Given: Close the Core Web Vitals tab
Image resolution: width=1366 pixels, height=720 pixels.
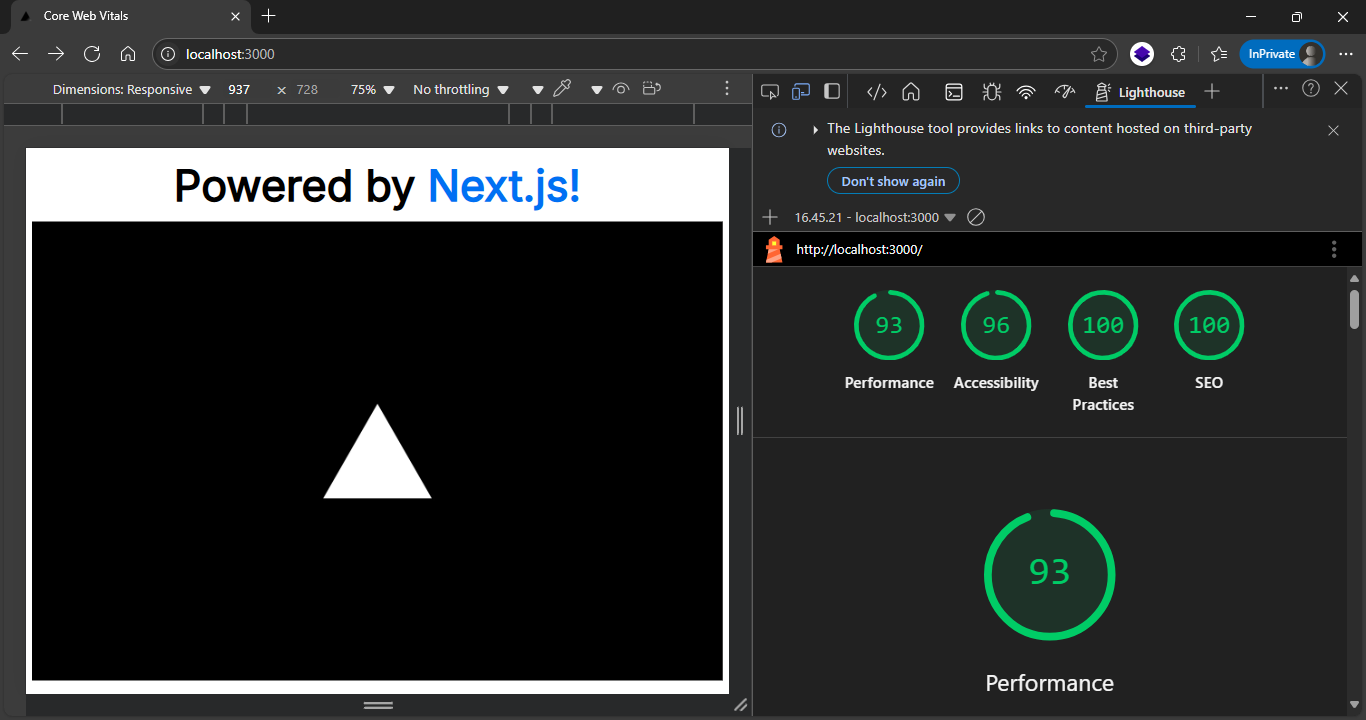Looking at the screenshot, I should (x=236, y=16).
